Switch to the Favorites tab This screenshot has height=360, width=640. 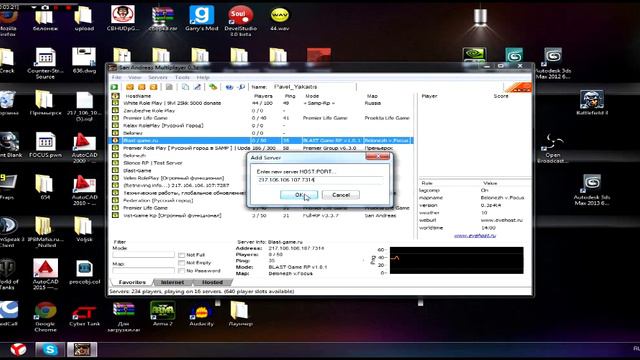click(x=132, y=282)
